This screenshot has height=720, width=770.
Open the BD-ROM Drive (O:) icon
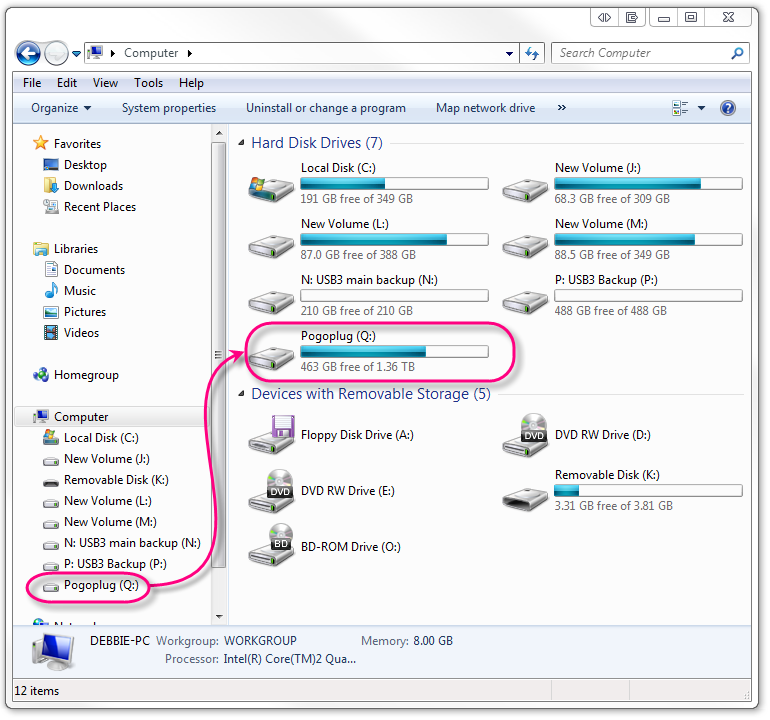[271, 546]
